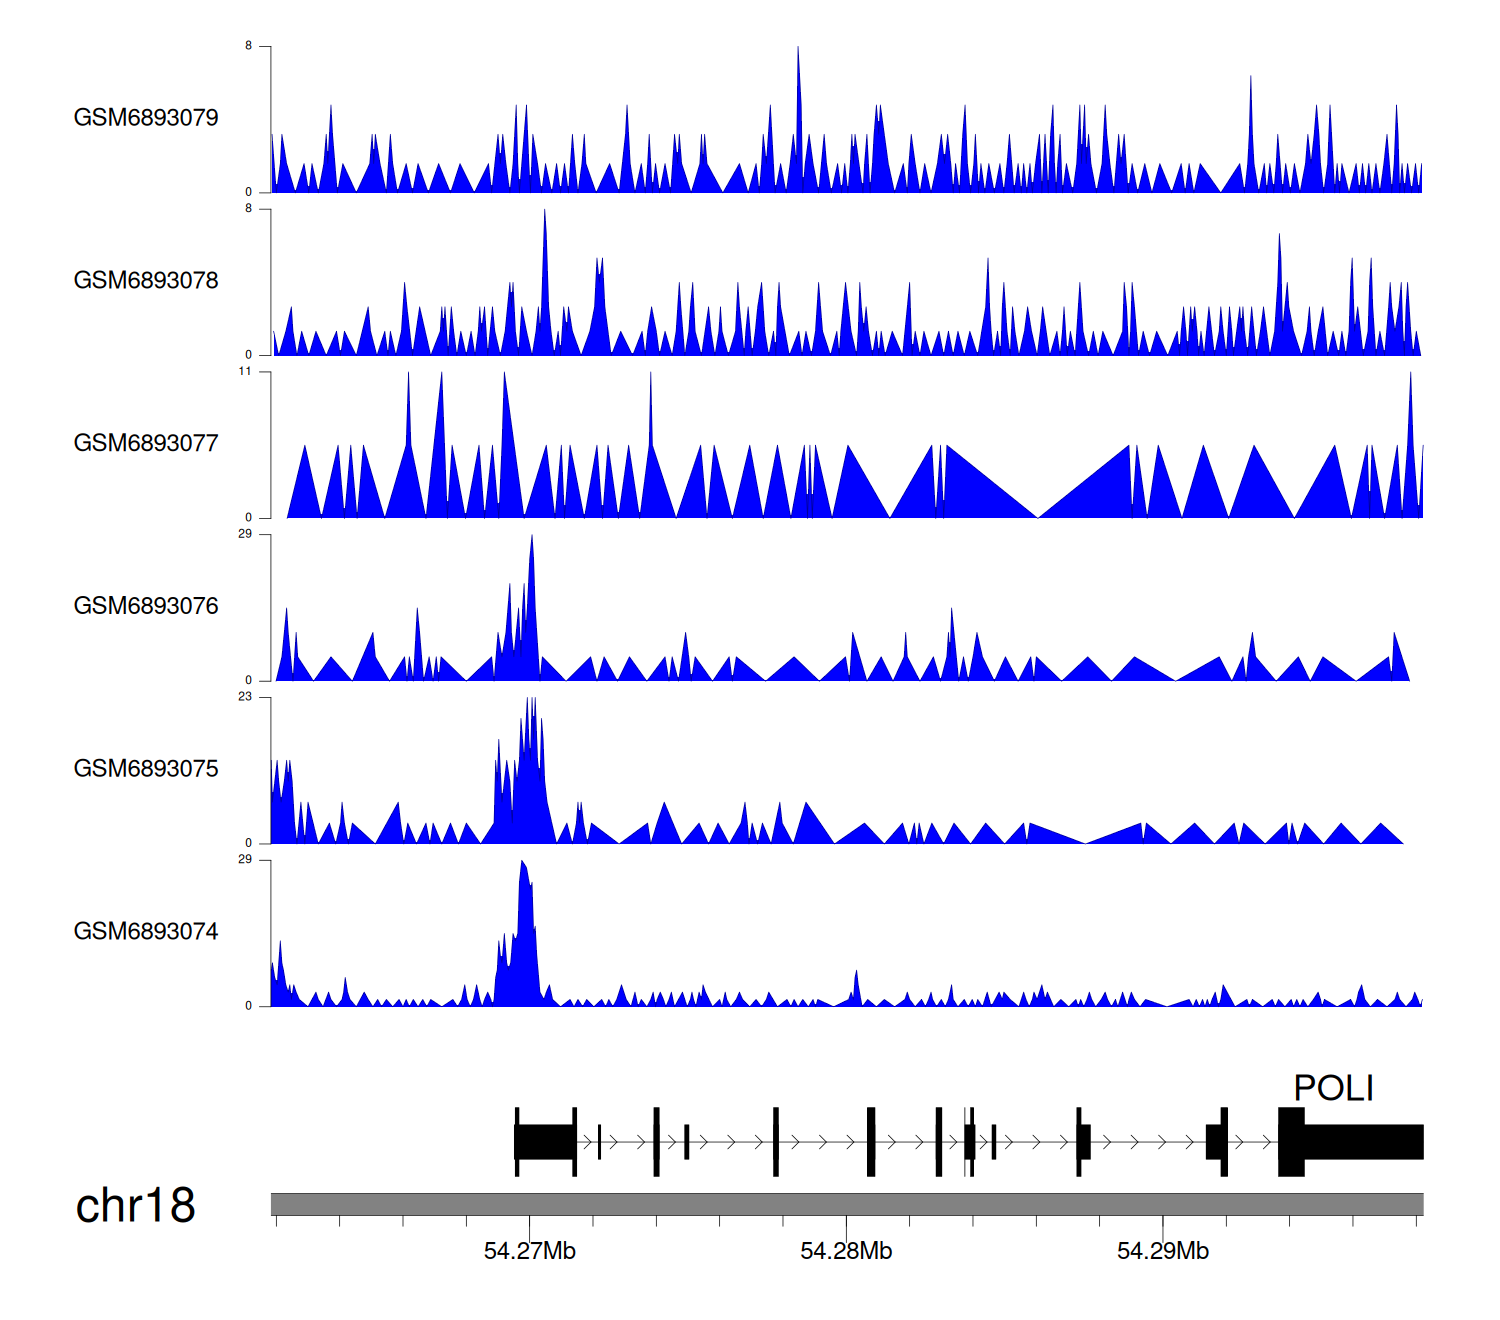The image size is (1500, 1320).
Task: Click the GSM6893077 sample label
Action: click(146, 443)
